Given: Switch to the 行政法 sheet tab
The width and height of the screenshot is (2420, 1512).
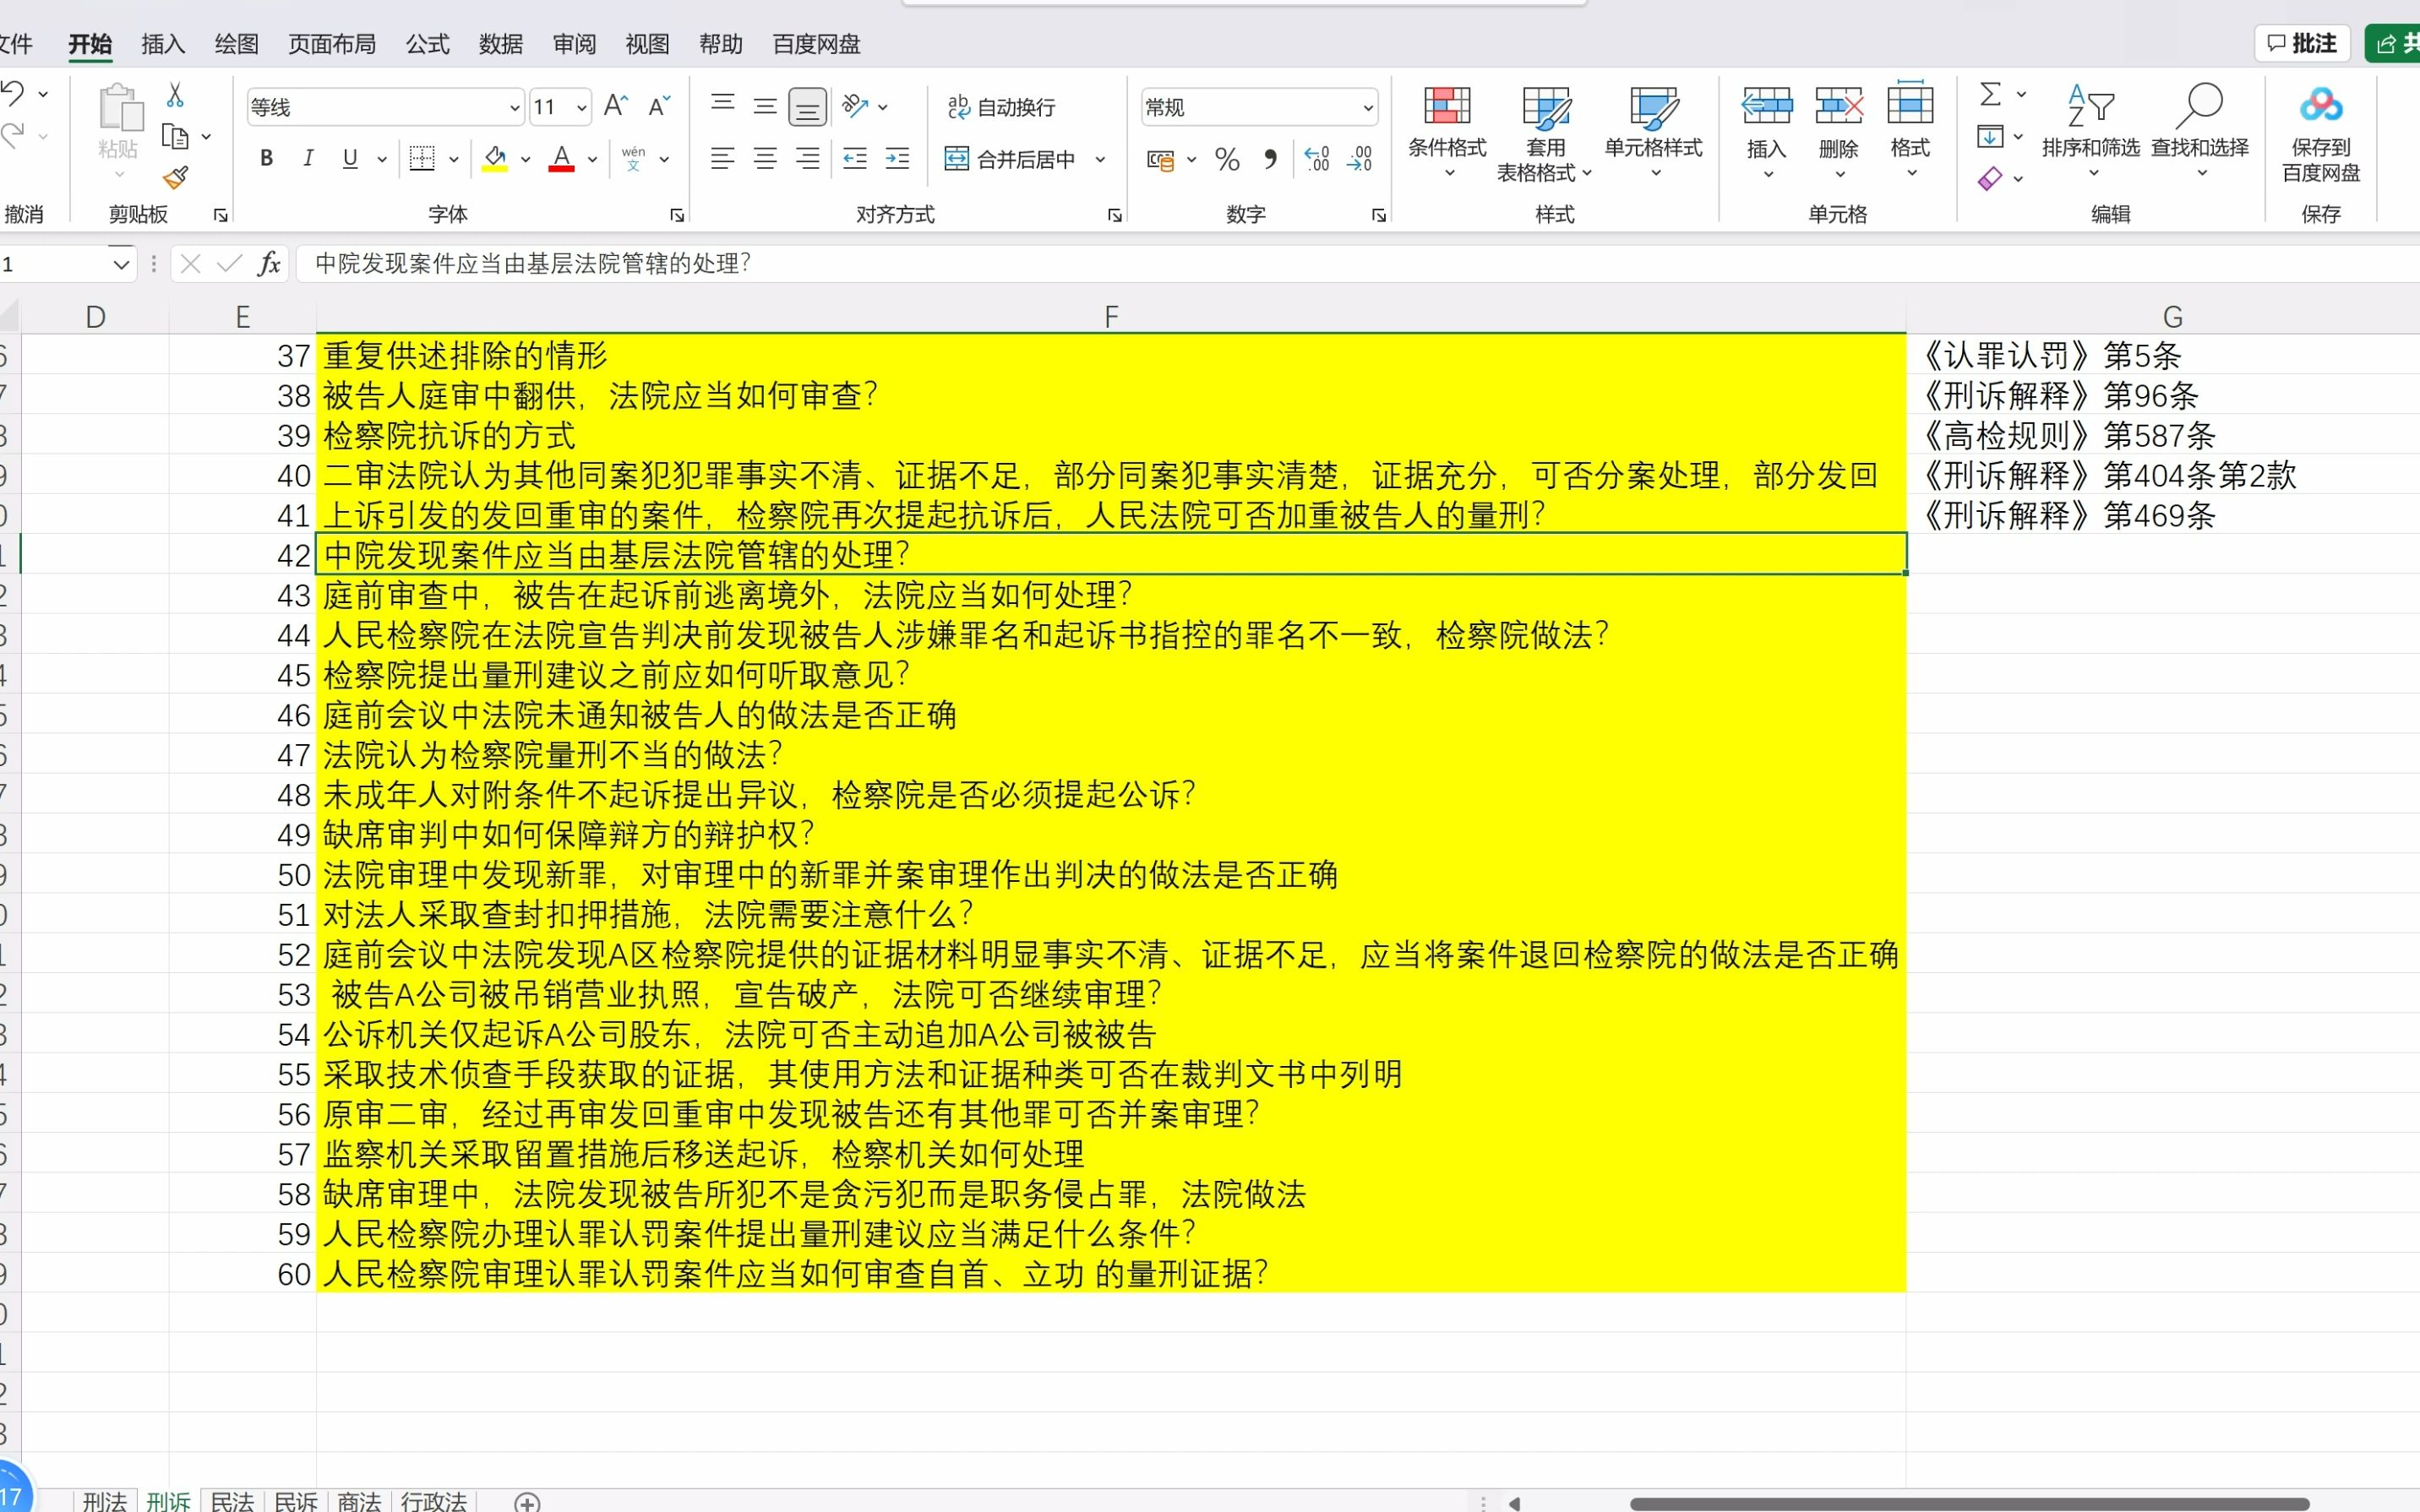Looking at the screenshot, I should point(433,1501).
